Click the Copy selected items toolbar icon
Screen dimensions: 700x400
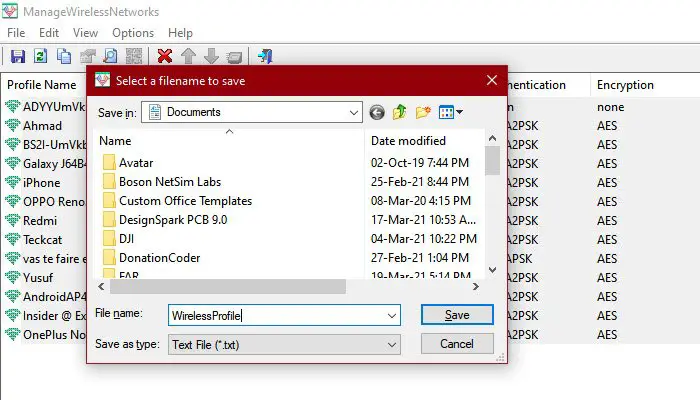[64, 56]
